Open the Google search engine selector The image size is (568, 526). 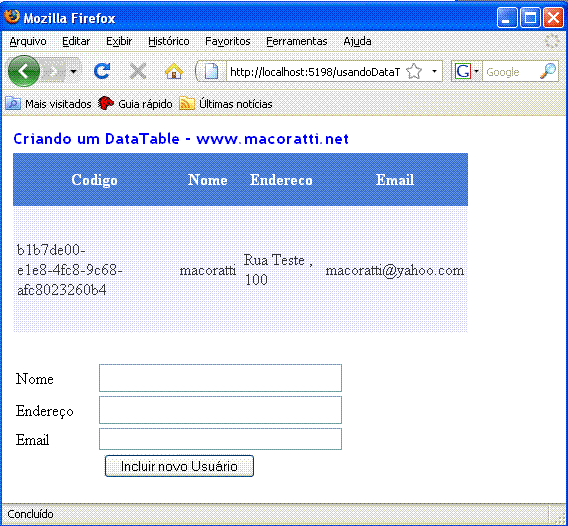pos(467,71)
